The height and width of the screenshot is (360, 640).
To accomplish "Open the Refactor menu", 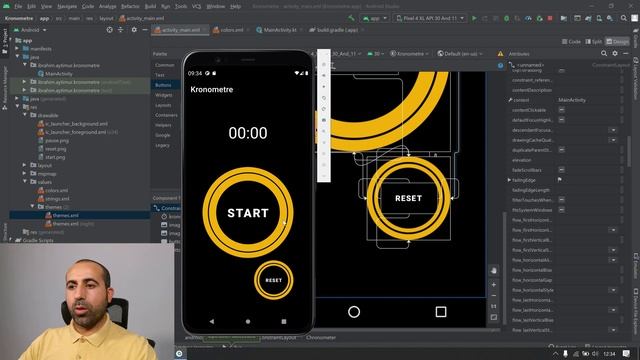I will click(130, 7).
